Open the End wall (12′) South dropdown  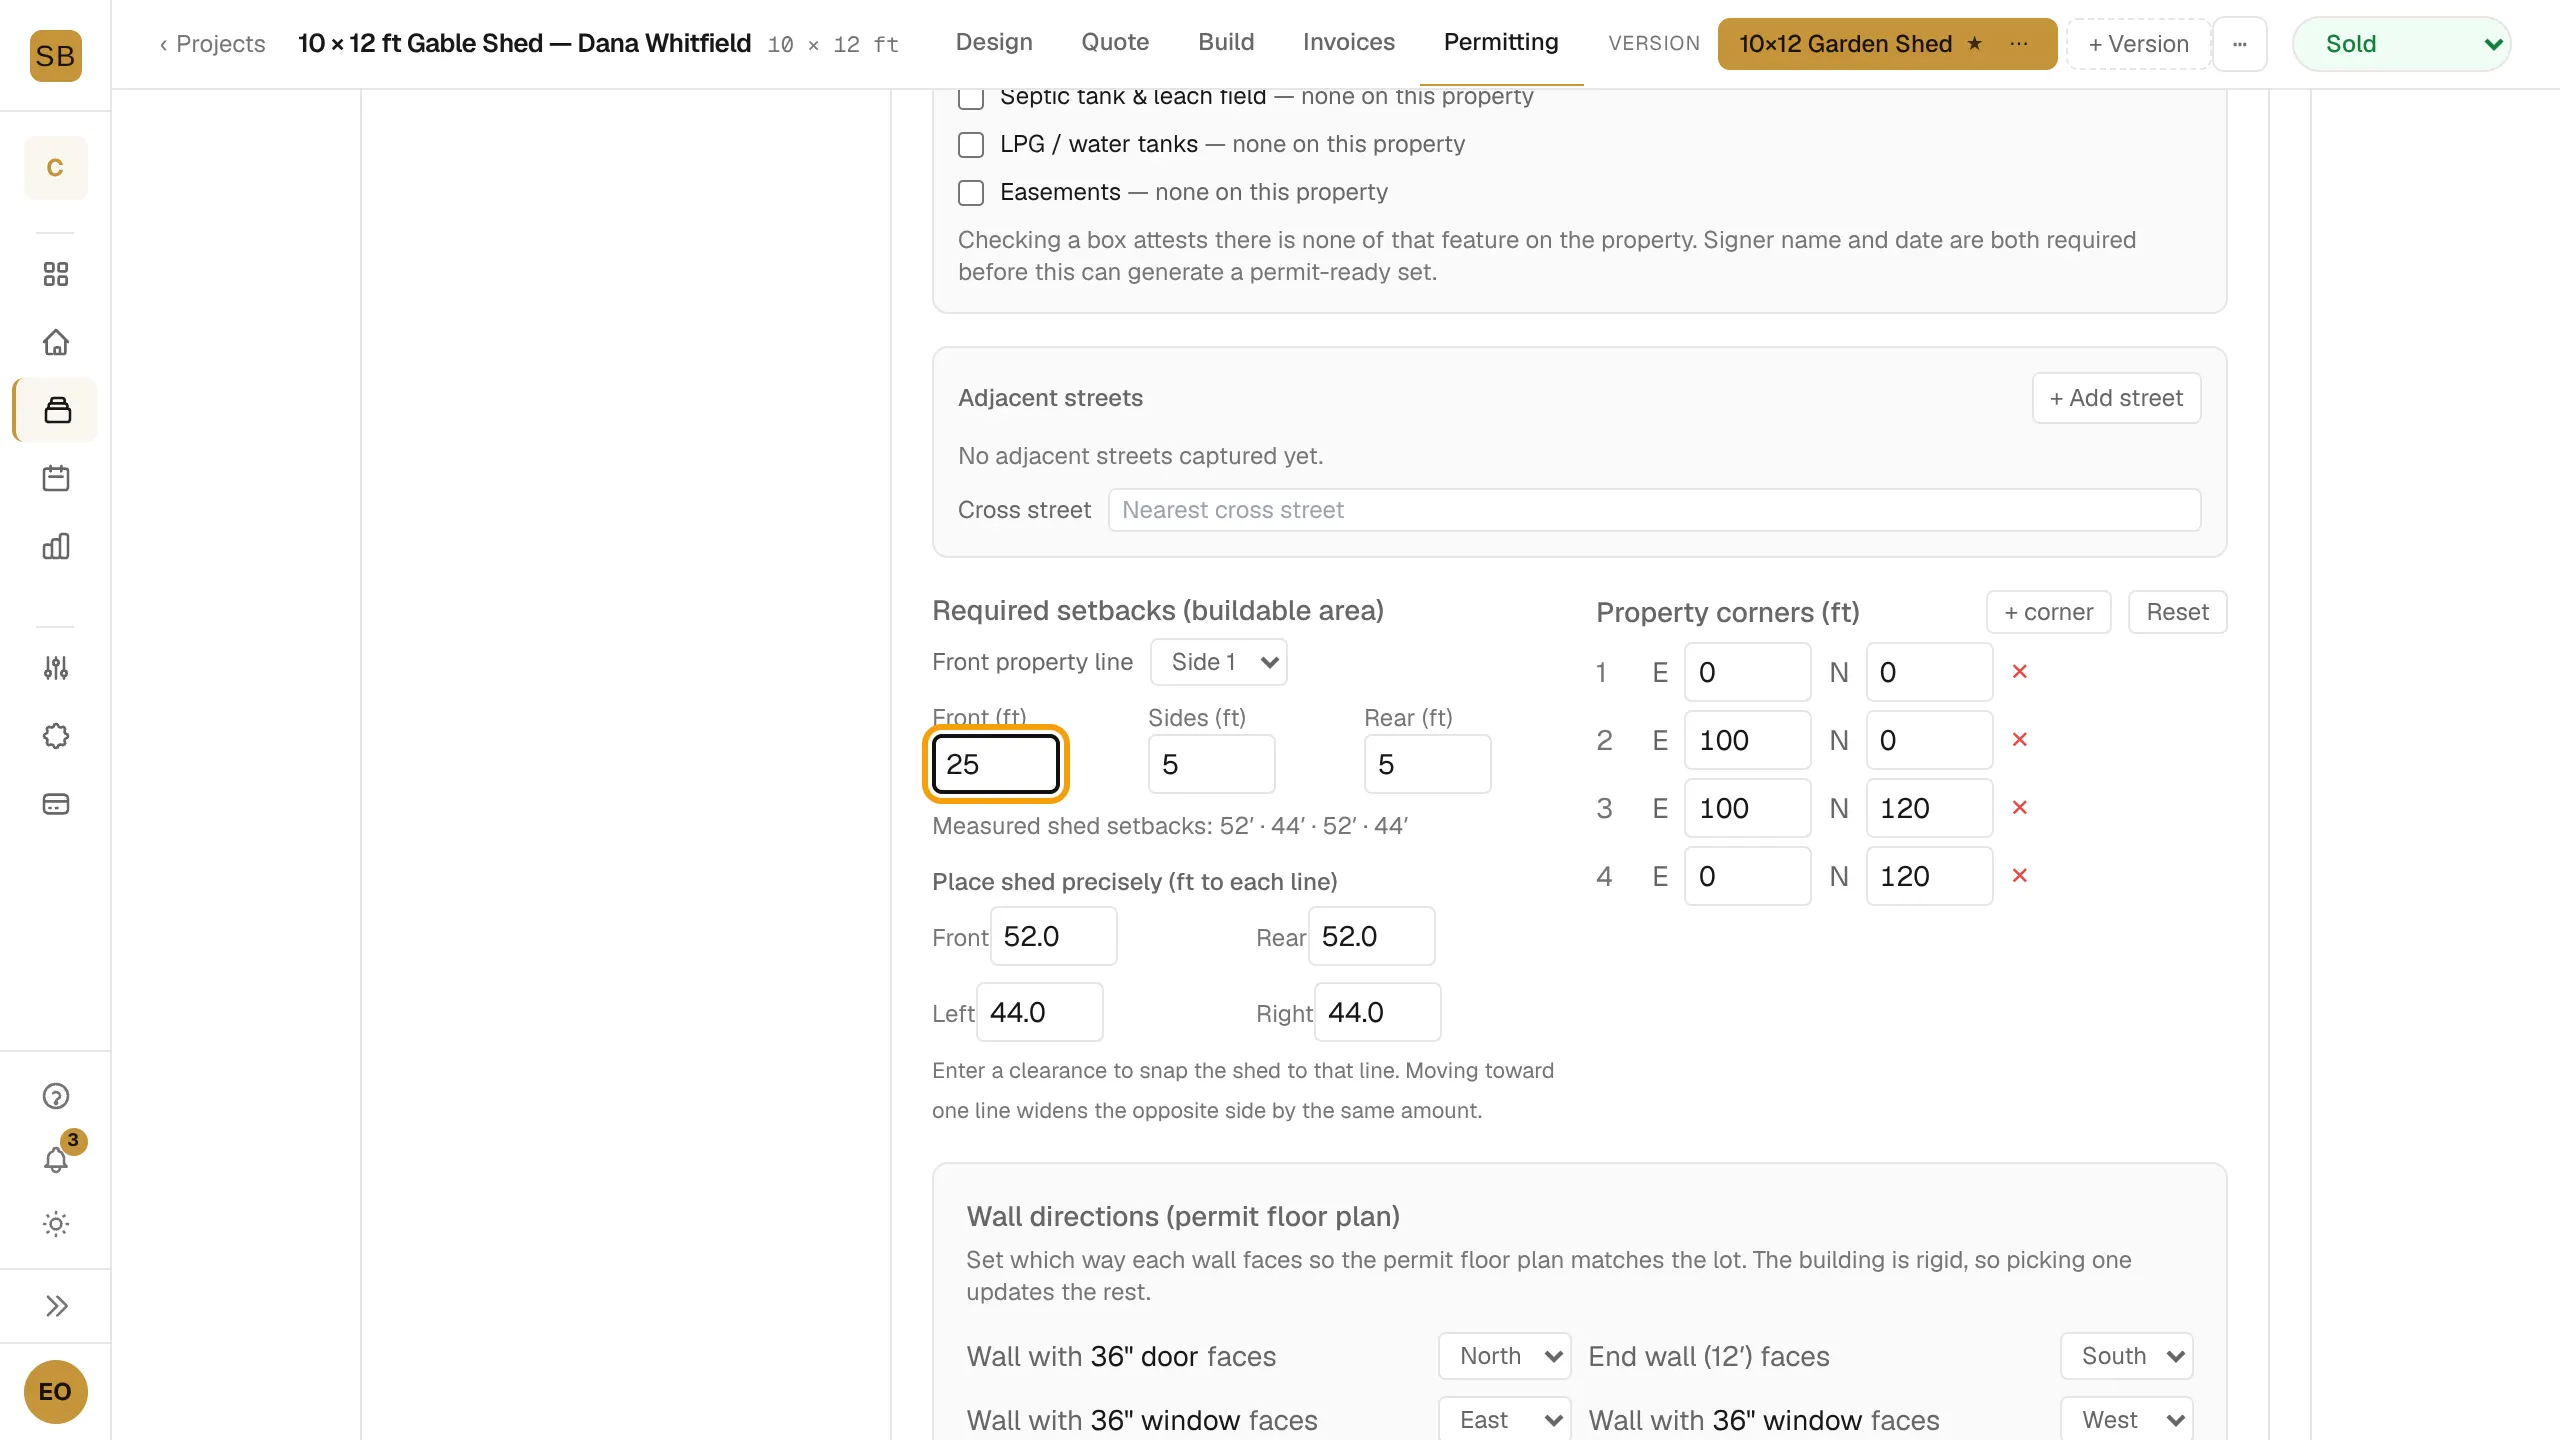pos(2126,1356)
